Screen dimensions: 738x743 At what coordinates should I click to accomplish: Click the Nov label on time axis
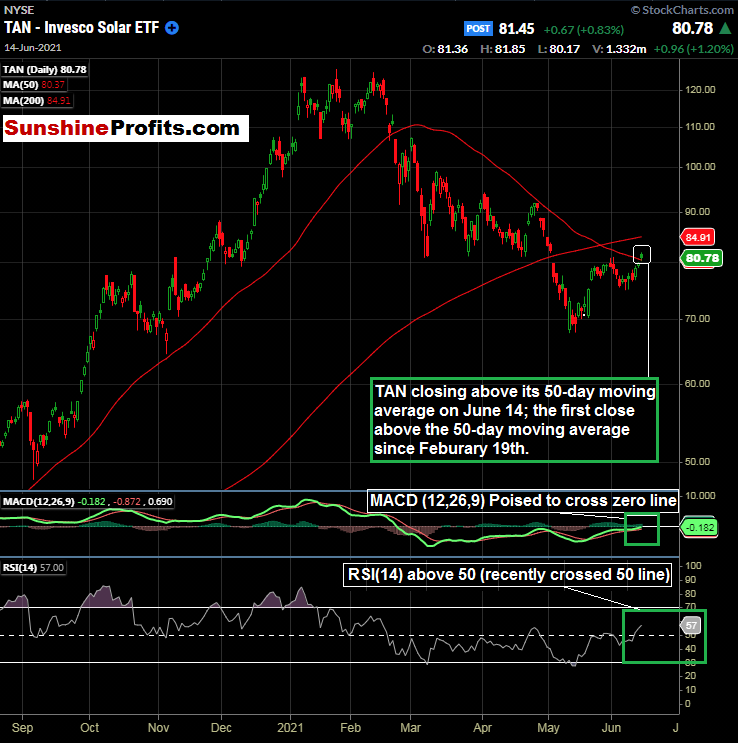[x=158, y=727]
